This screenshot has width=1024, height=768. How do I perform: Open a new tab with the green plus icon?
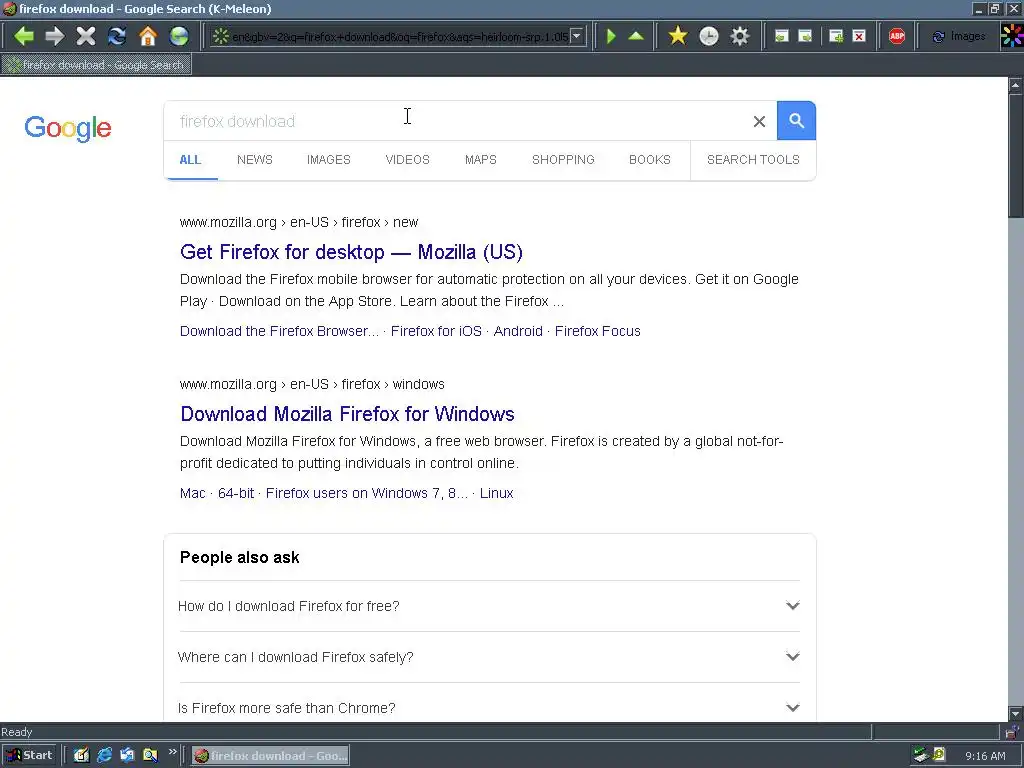[x=836, y=36]
